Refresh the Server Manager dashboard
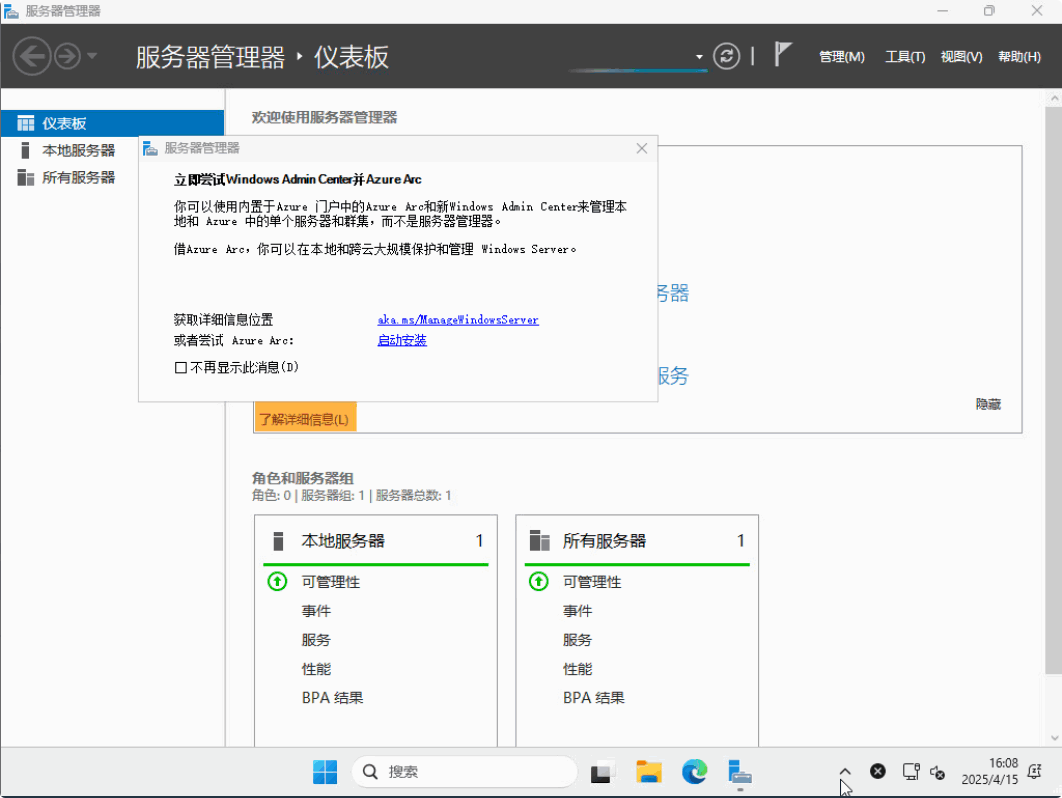This screenshot has width=1062, height=798. pyautogui.click(x=726, y=56)
